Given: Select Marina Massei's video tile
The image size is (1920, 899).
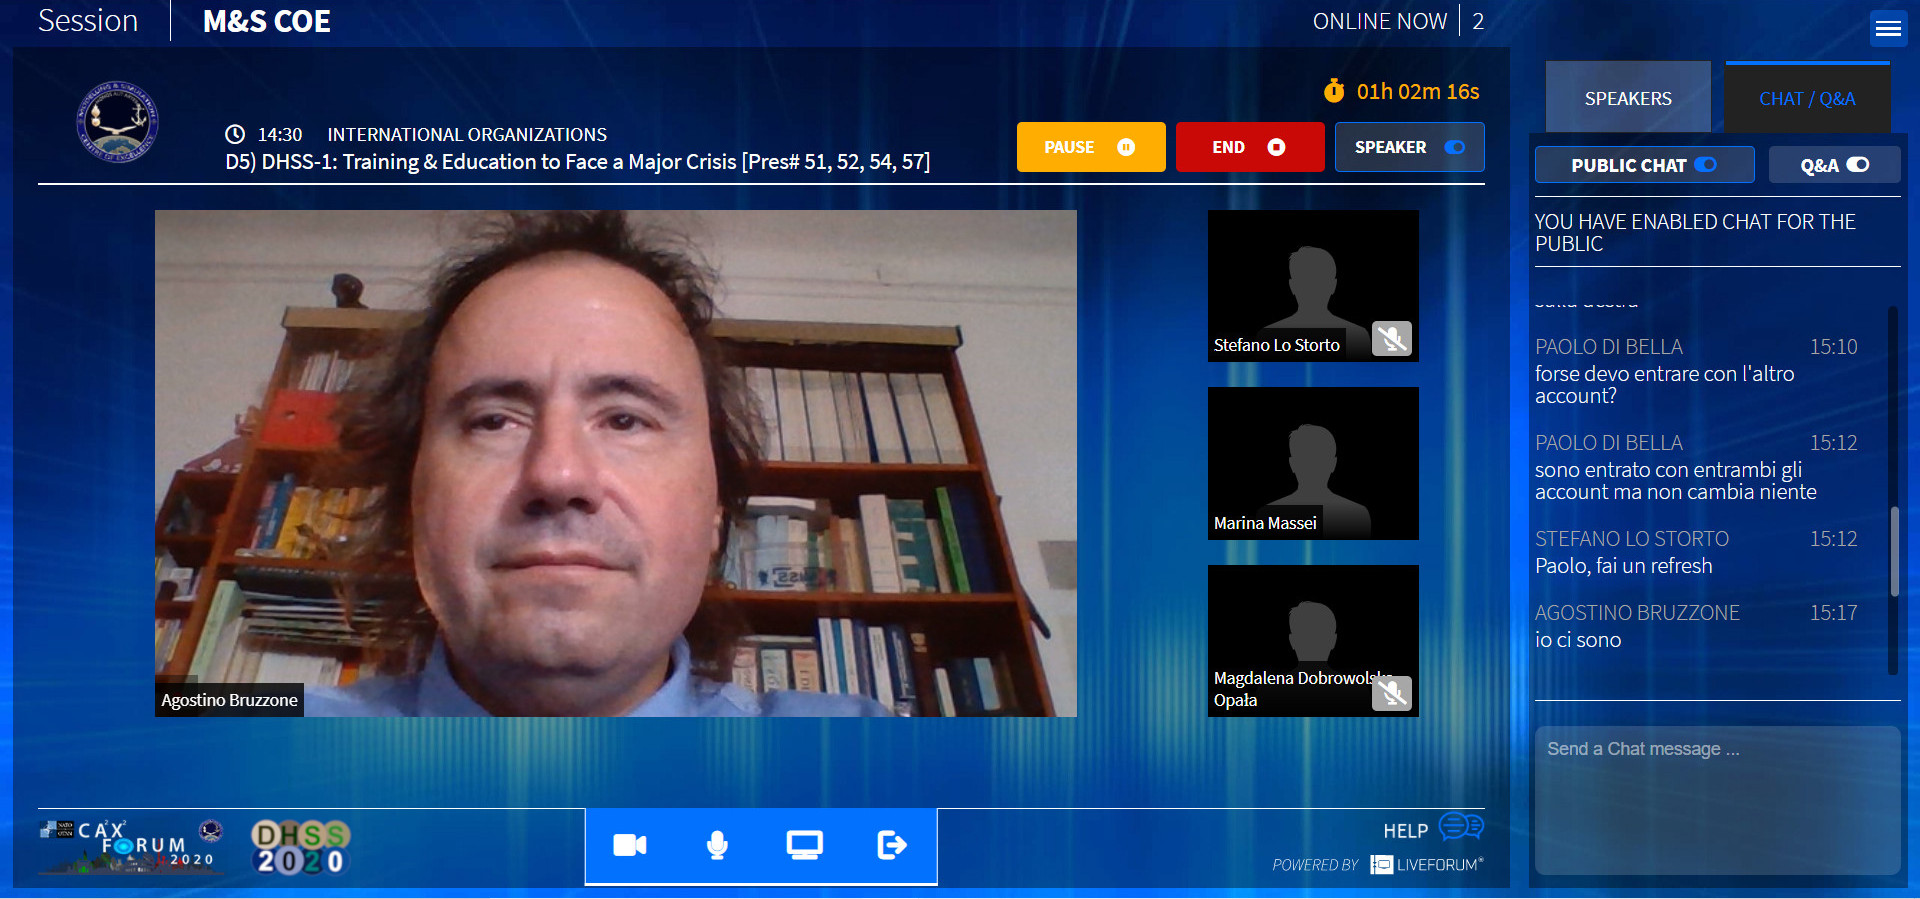Looking at the screenshot, I should pyautogui.click(x=1313, y=463).
